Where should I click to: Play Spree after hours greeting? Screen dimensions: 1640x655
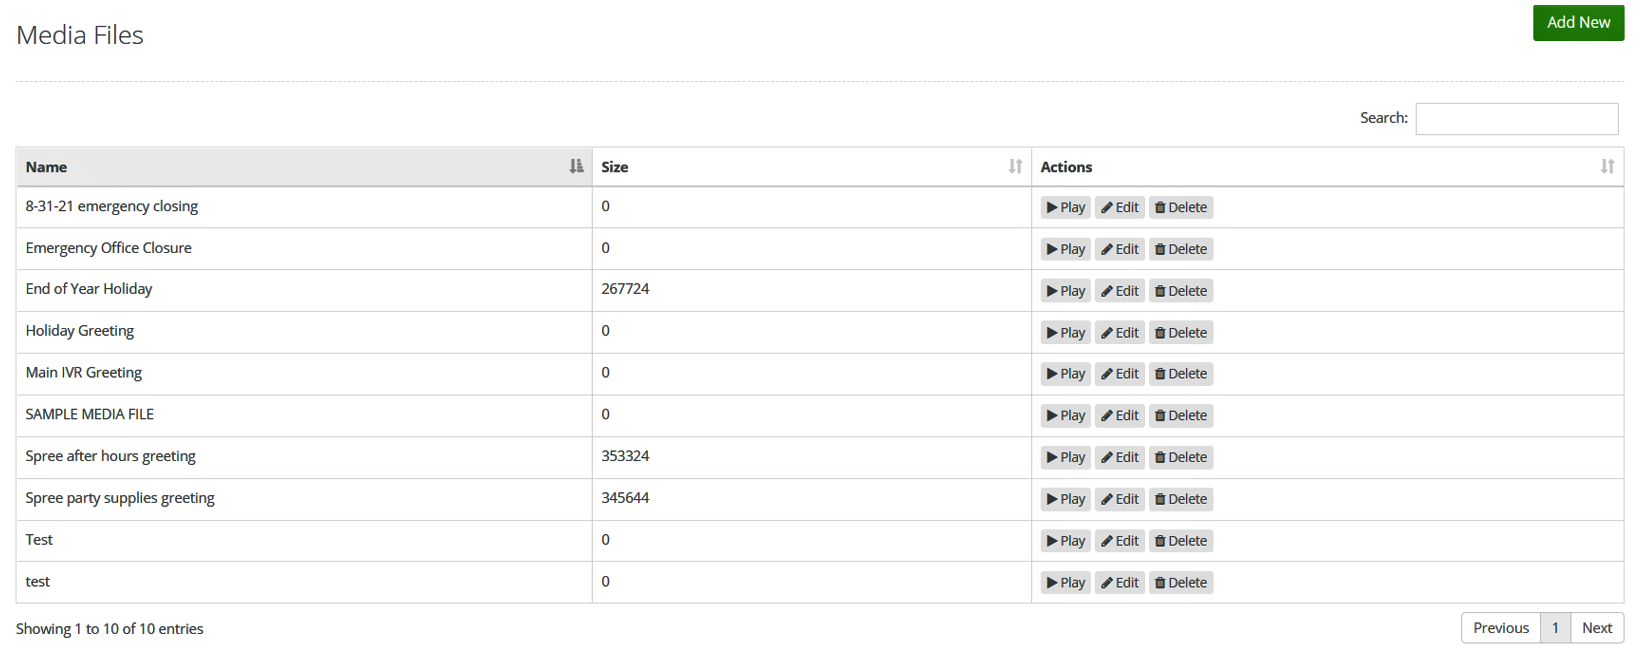point(1065,457)
